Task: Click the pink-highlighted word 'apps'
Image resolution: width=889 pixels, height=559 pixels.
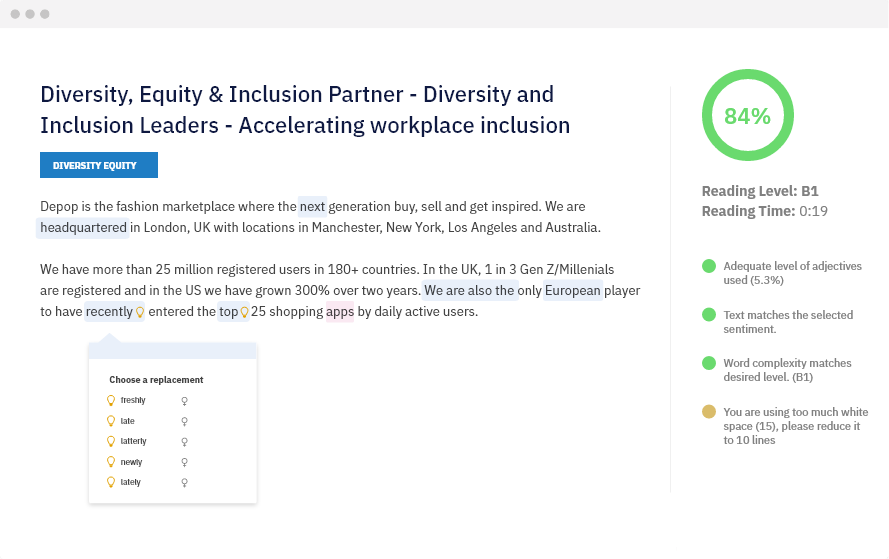Action: tap(340, 311)
